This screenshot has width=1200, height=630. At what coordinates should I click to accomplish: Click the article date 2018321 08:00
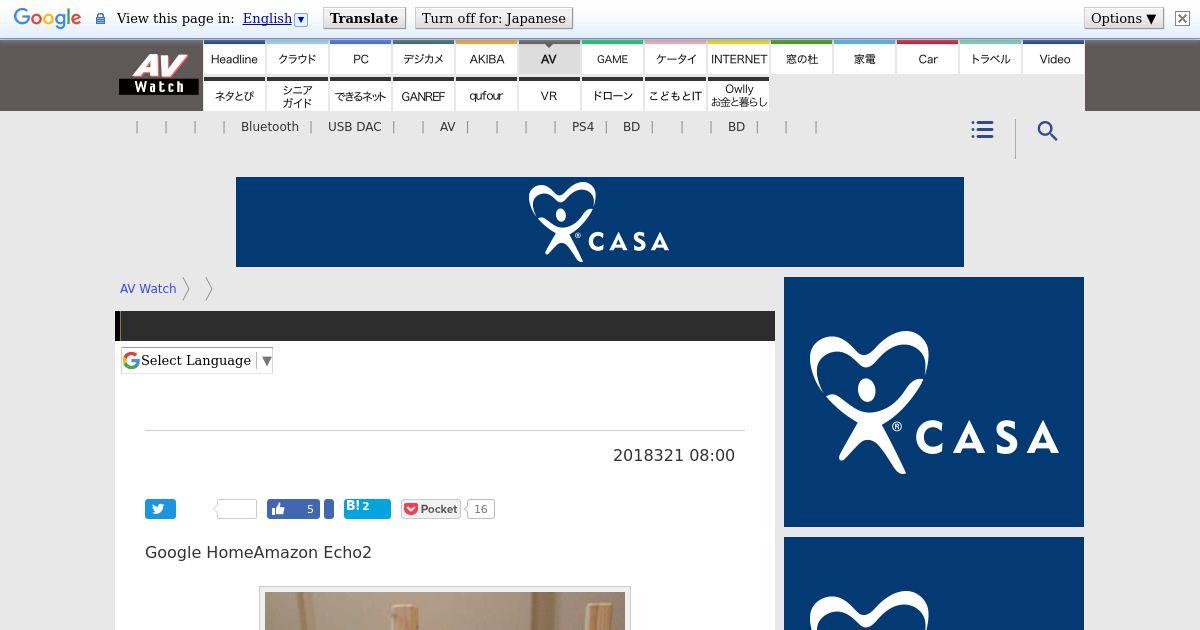click(674, 455)
